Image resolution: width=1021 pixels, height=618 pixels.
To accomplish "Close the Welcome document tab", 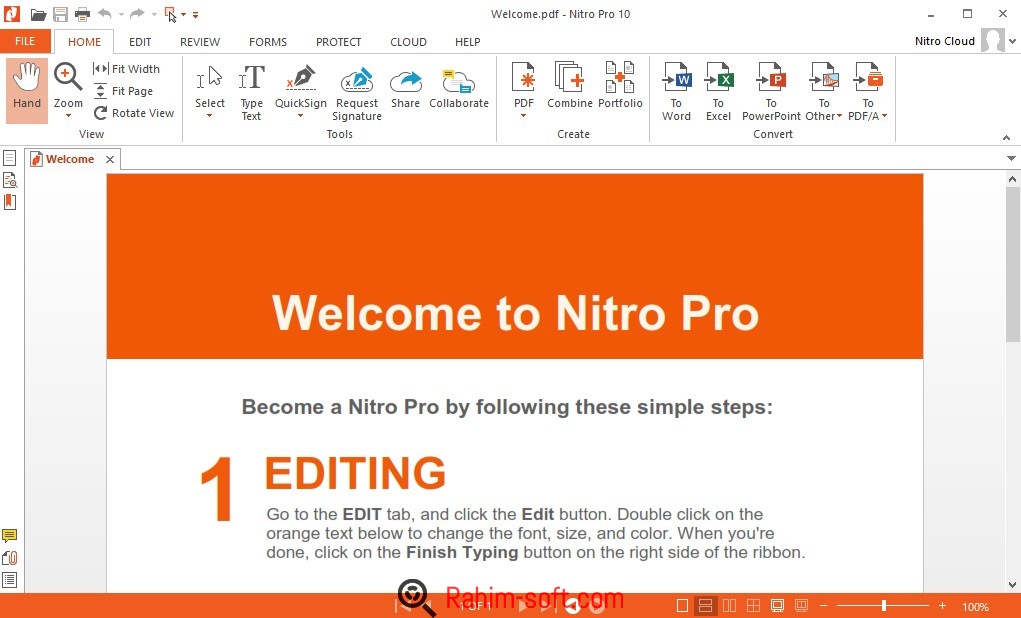I will pyautogui.click(x=110, y=159).
